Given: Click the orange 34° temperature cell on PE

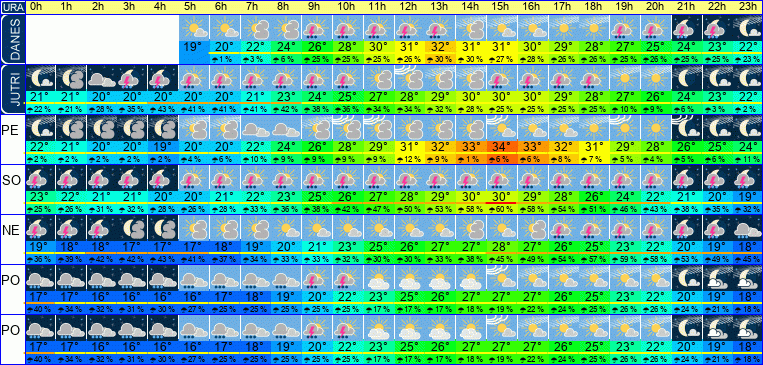Looking at the screenshot, I should tap(502, 146).
